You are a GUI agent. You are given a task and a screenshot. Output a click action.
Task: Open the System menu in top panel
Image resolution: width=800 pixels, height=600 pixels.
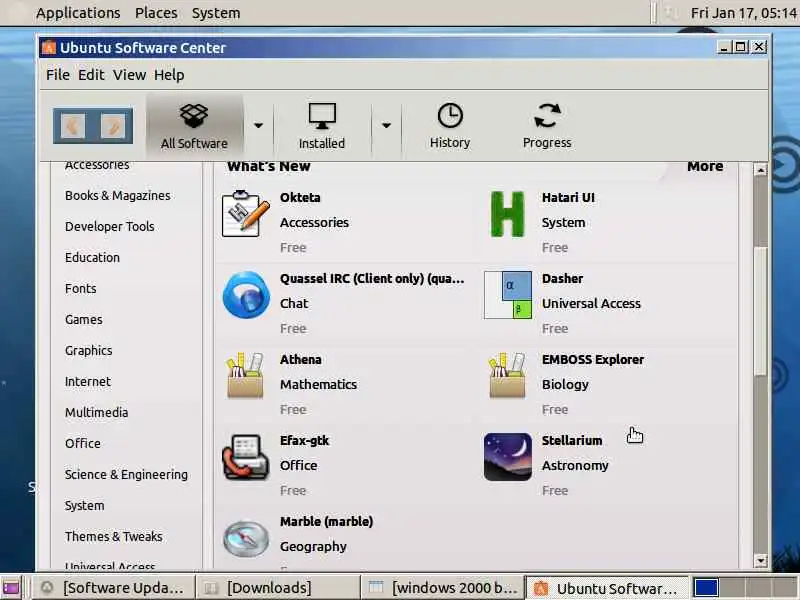point(216,13)
